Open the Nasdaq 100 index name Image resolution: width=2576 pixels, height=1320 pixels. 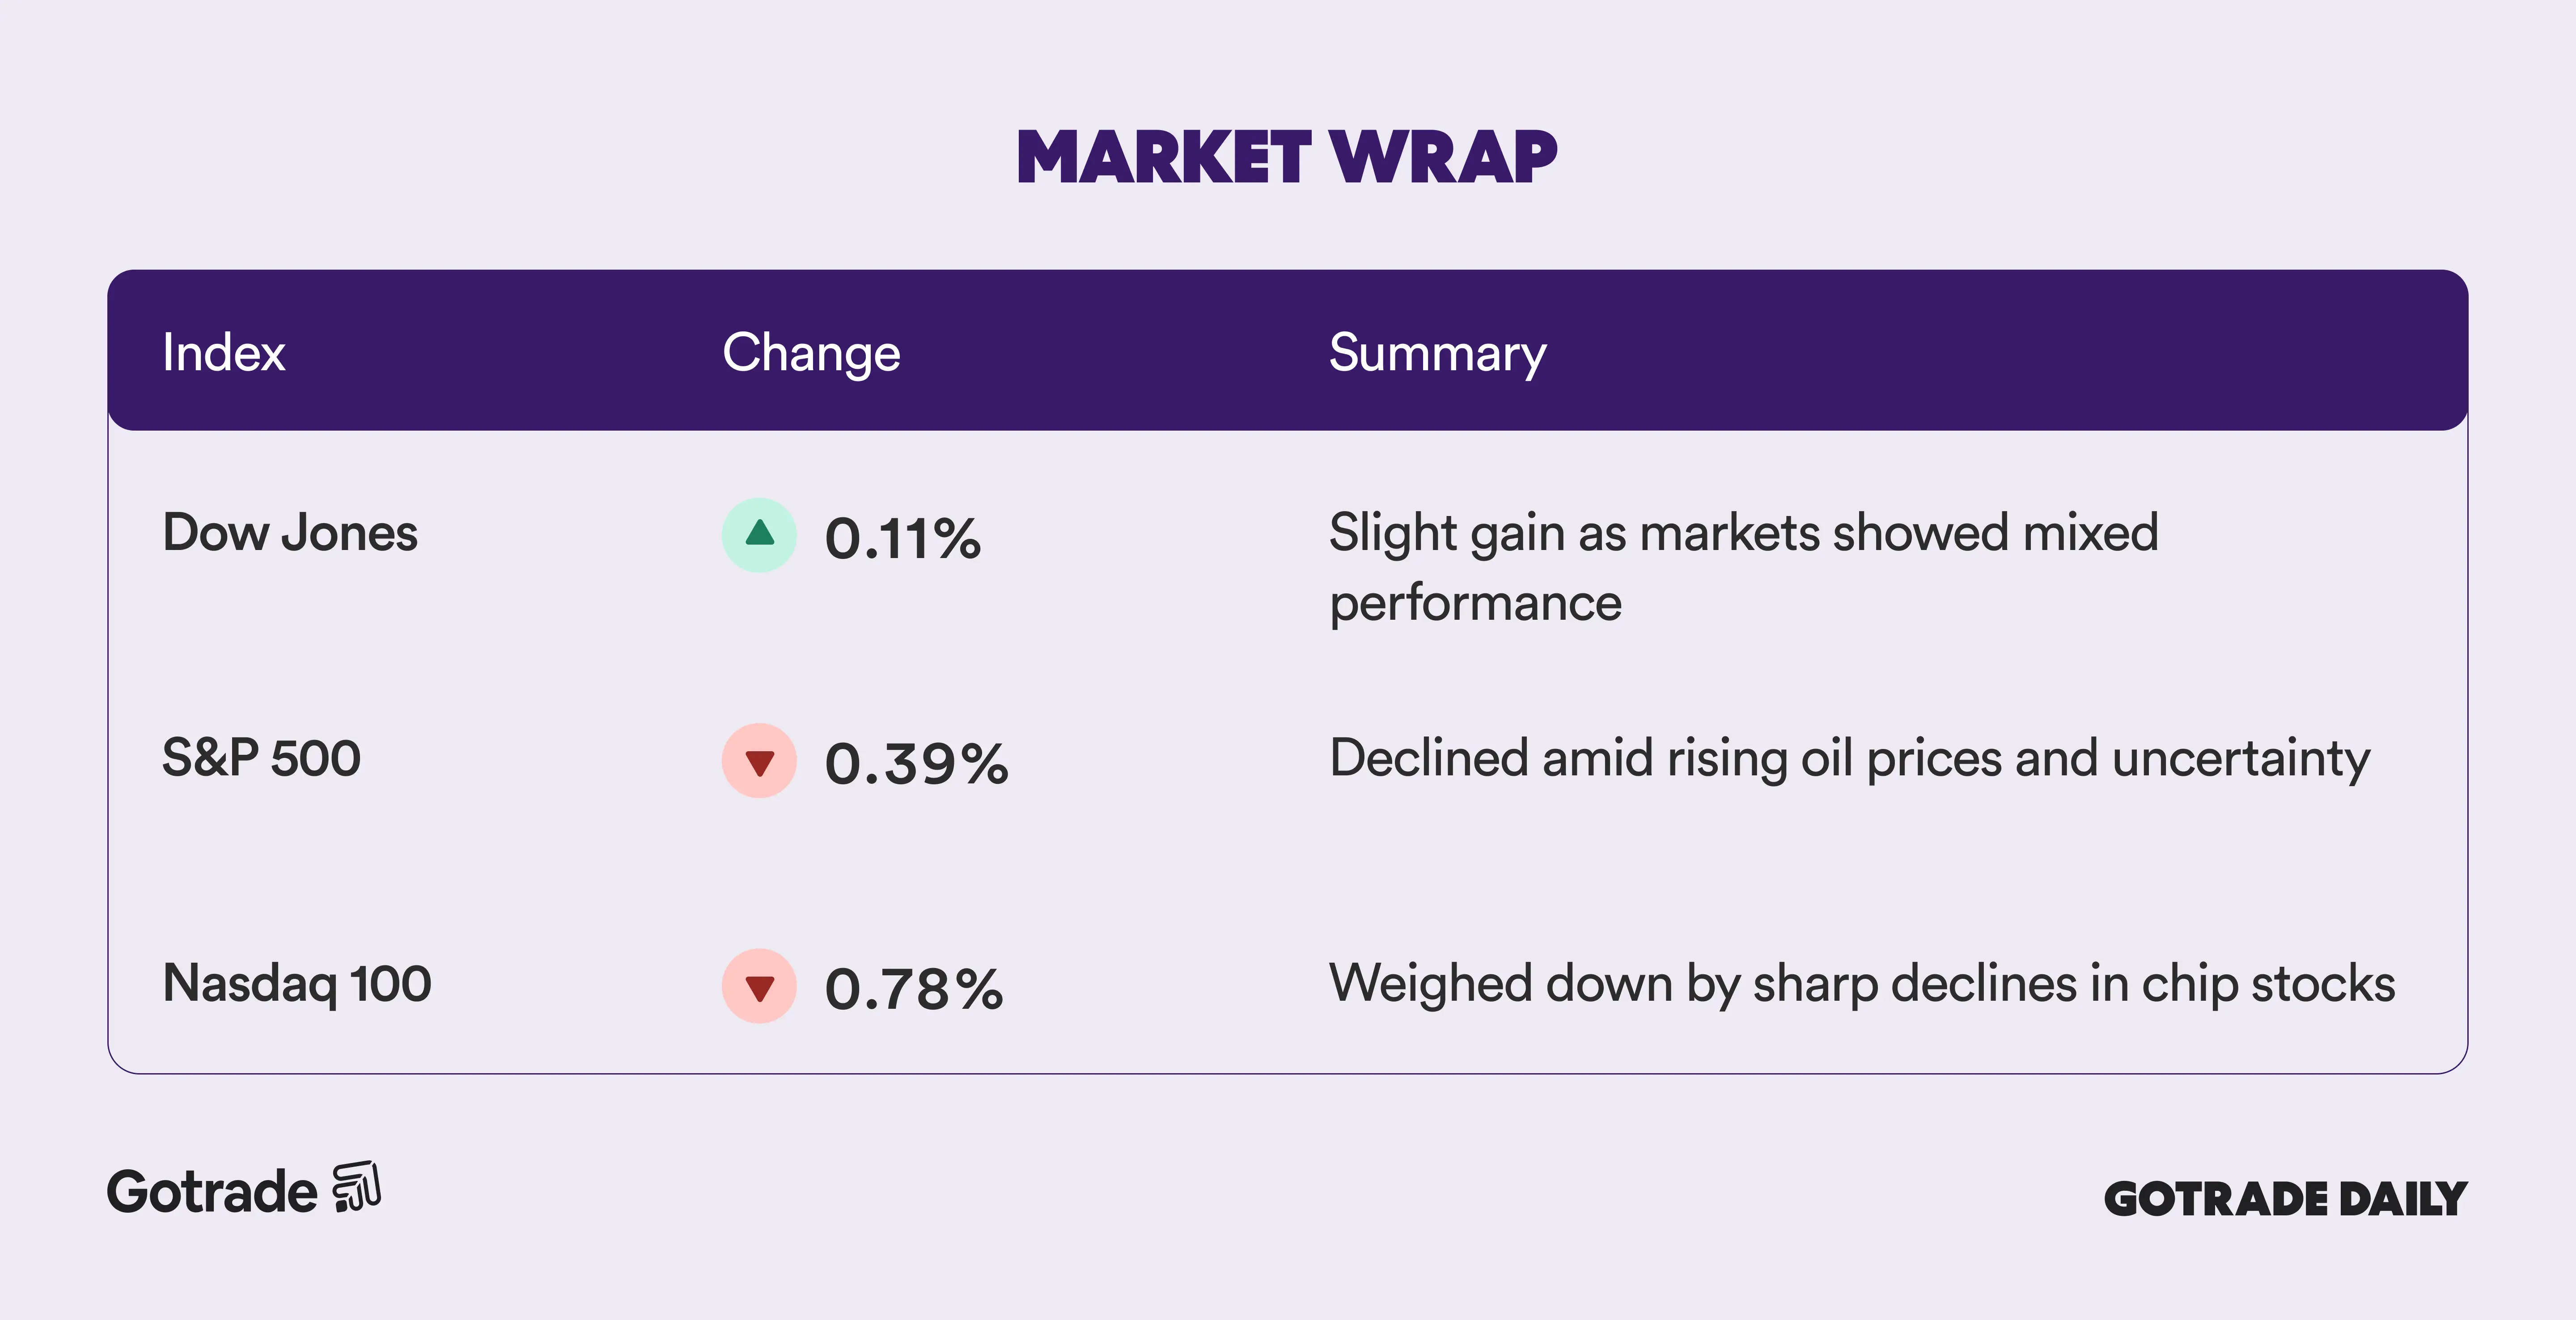297,983
